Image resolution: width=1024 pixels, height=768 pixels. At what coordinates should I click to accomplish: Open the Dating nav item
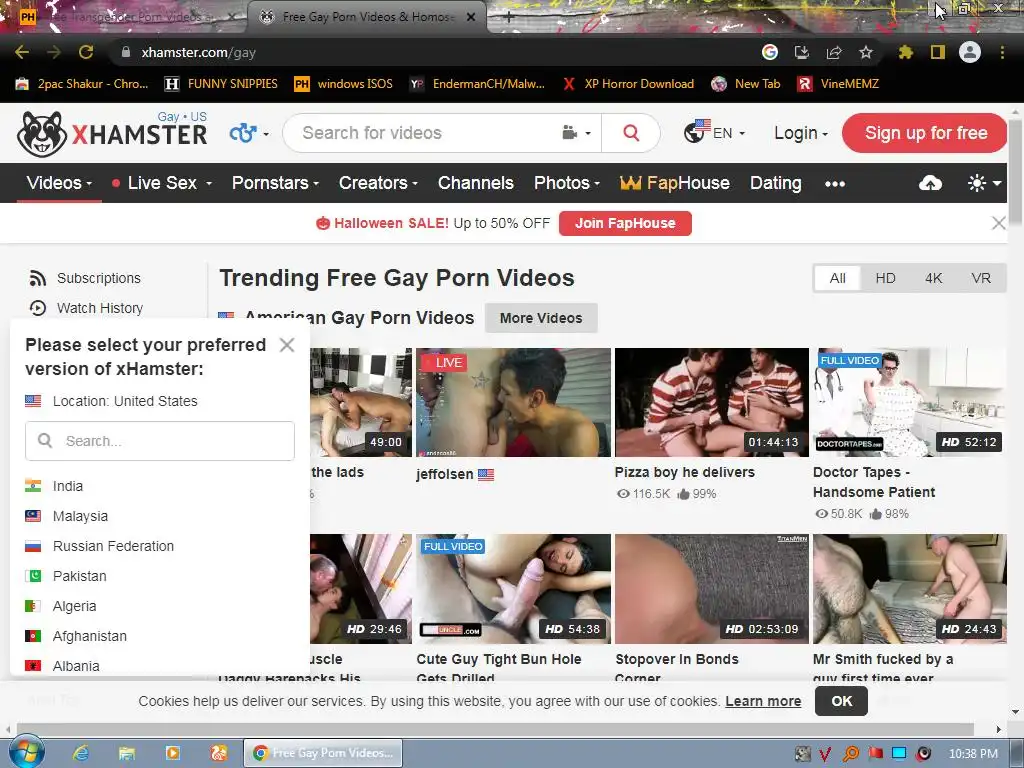775,183
